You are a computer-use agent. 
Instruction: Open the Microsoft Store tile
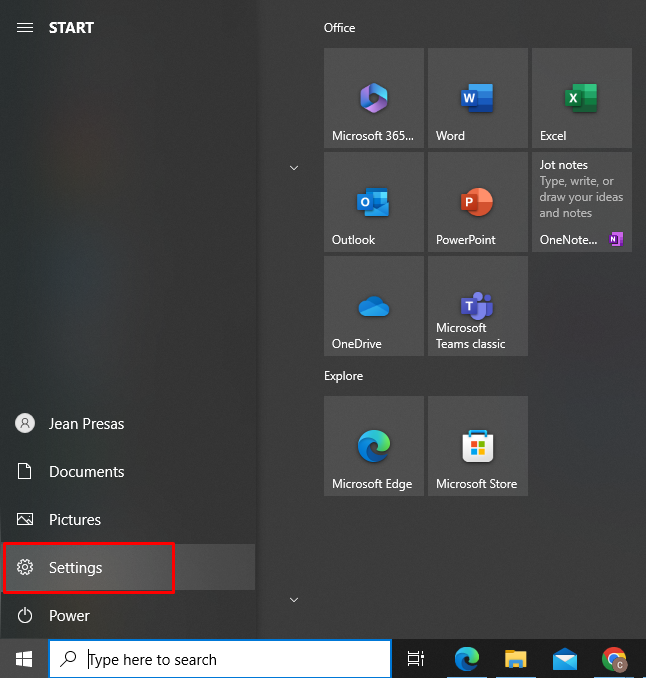[478, 446]
